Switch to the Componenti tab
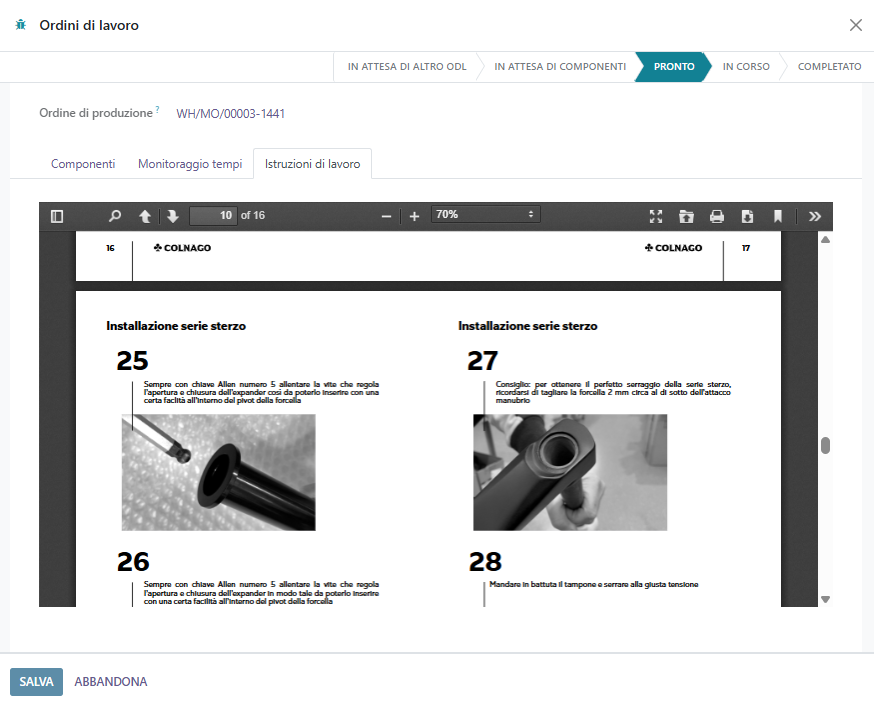Screen dimensions: 874x702 click(83, 164)
